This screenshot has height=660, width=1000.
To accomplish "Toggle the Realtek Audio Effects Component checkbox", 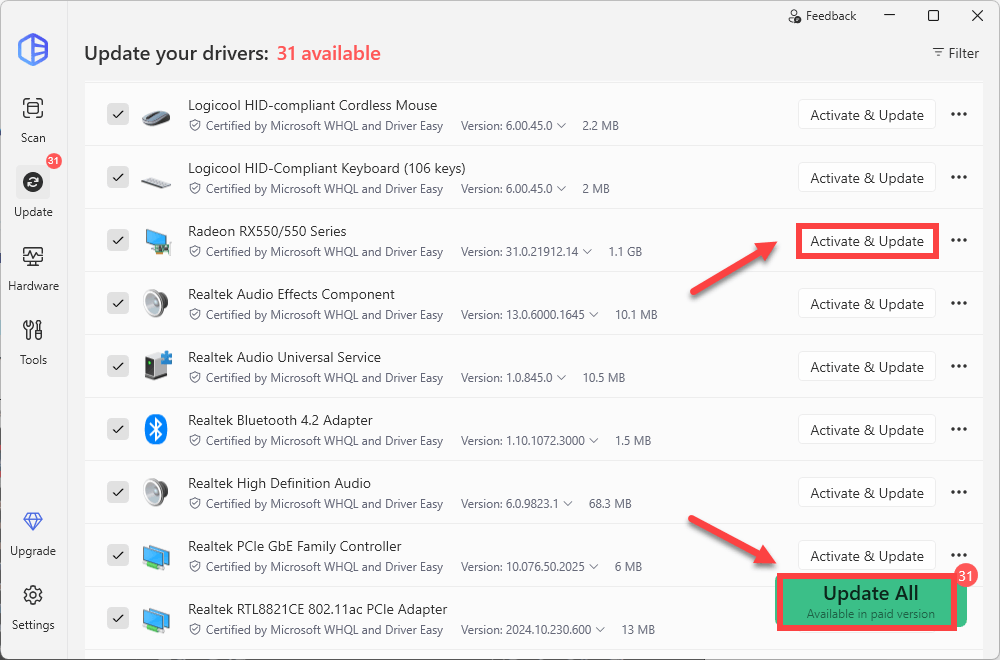I will [118, 304].
